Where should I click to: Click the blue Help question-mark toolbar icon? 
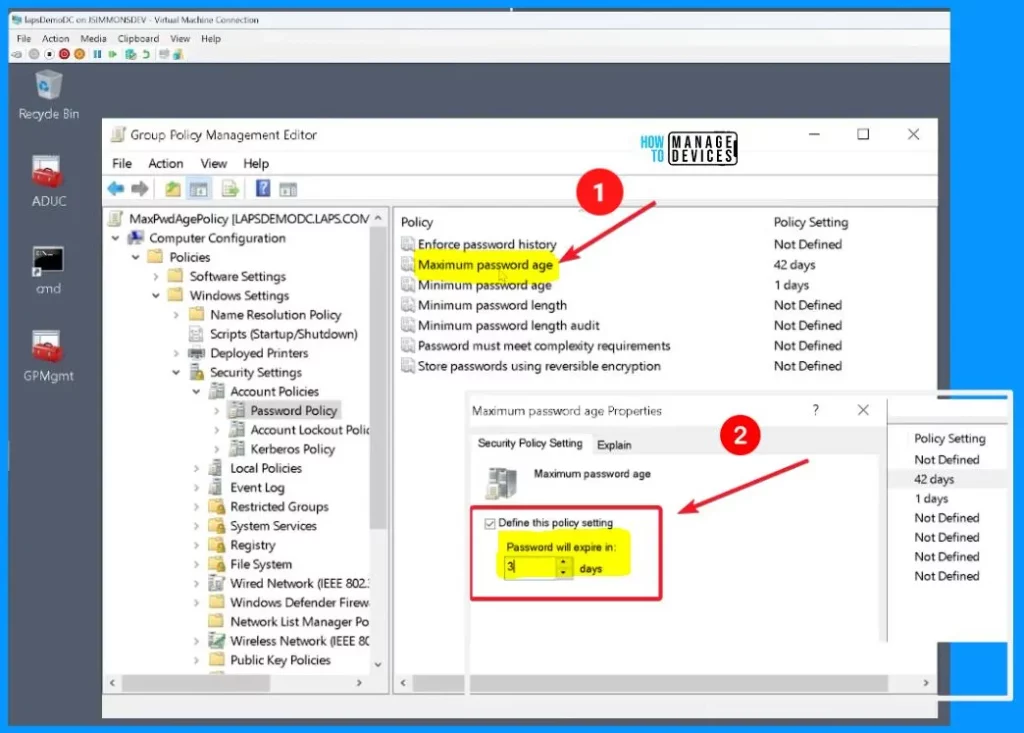point(263,189)
